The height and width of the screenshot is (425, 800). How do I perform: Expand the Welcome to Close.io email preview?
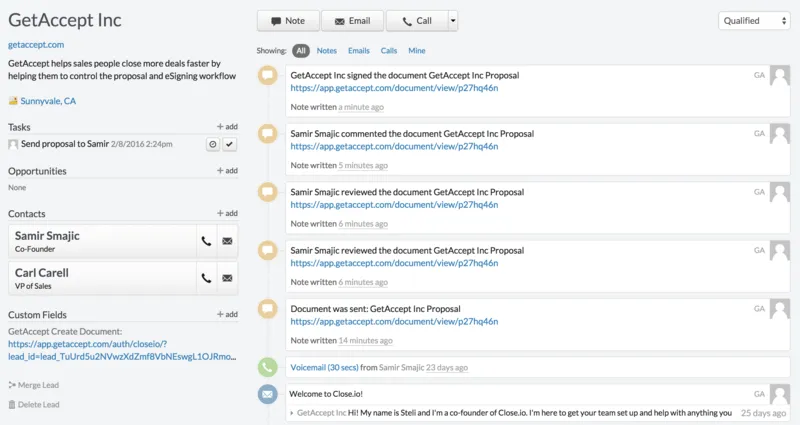coord(292,413)
